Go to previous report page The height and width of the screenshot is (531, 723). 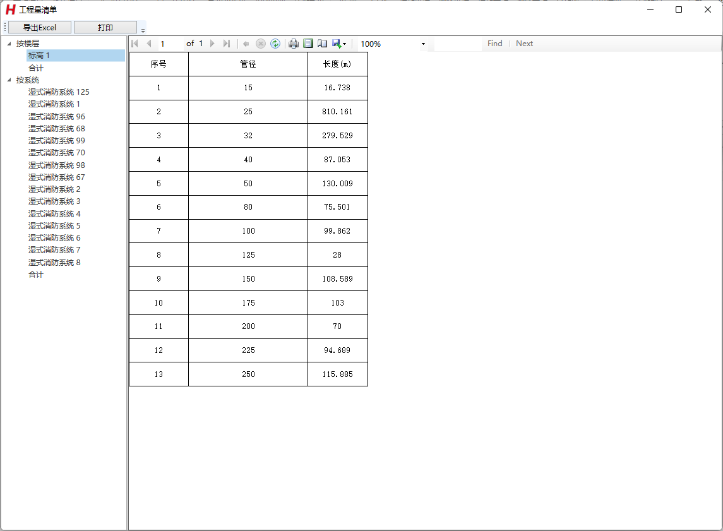click(149, 44)
